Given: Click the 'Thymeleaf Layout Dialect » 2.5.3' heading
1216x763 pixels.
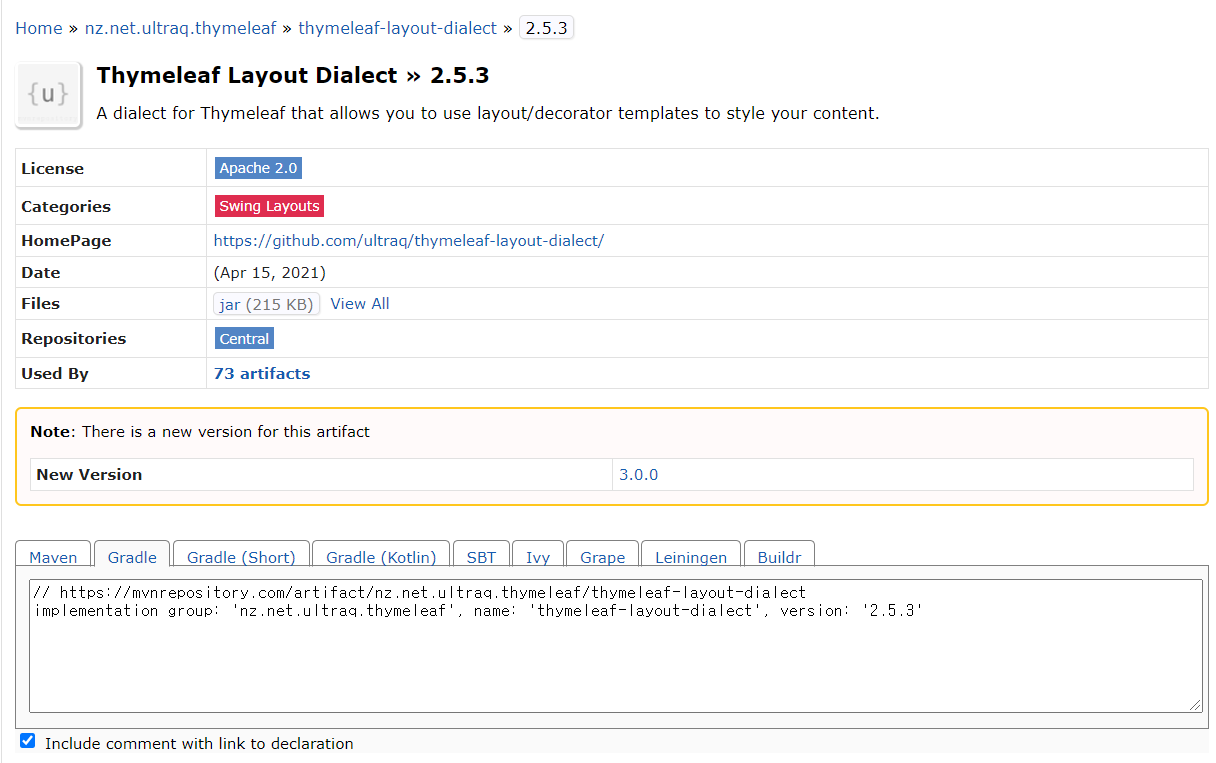Looking at the screenshot, I should (x=293, y=75).
